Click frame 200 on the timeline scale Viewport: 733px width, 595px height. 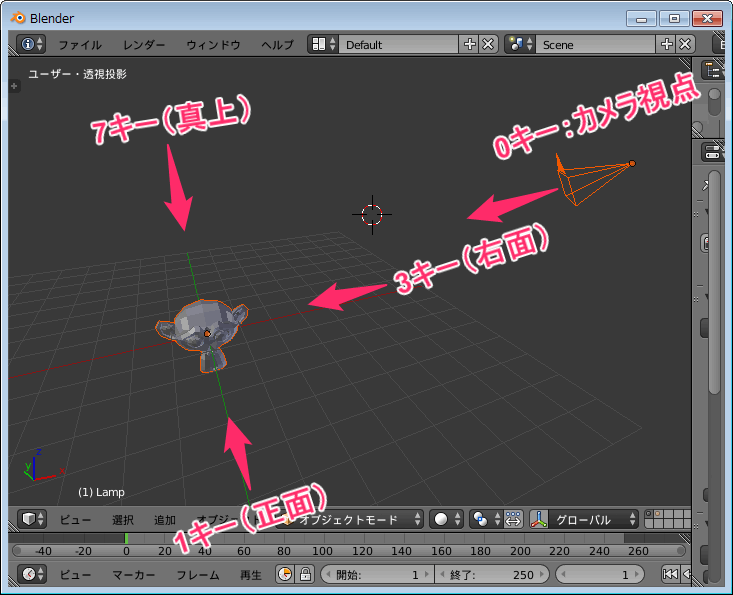(x=520, y=551)
